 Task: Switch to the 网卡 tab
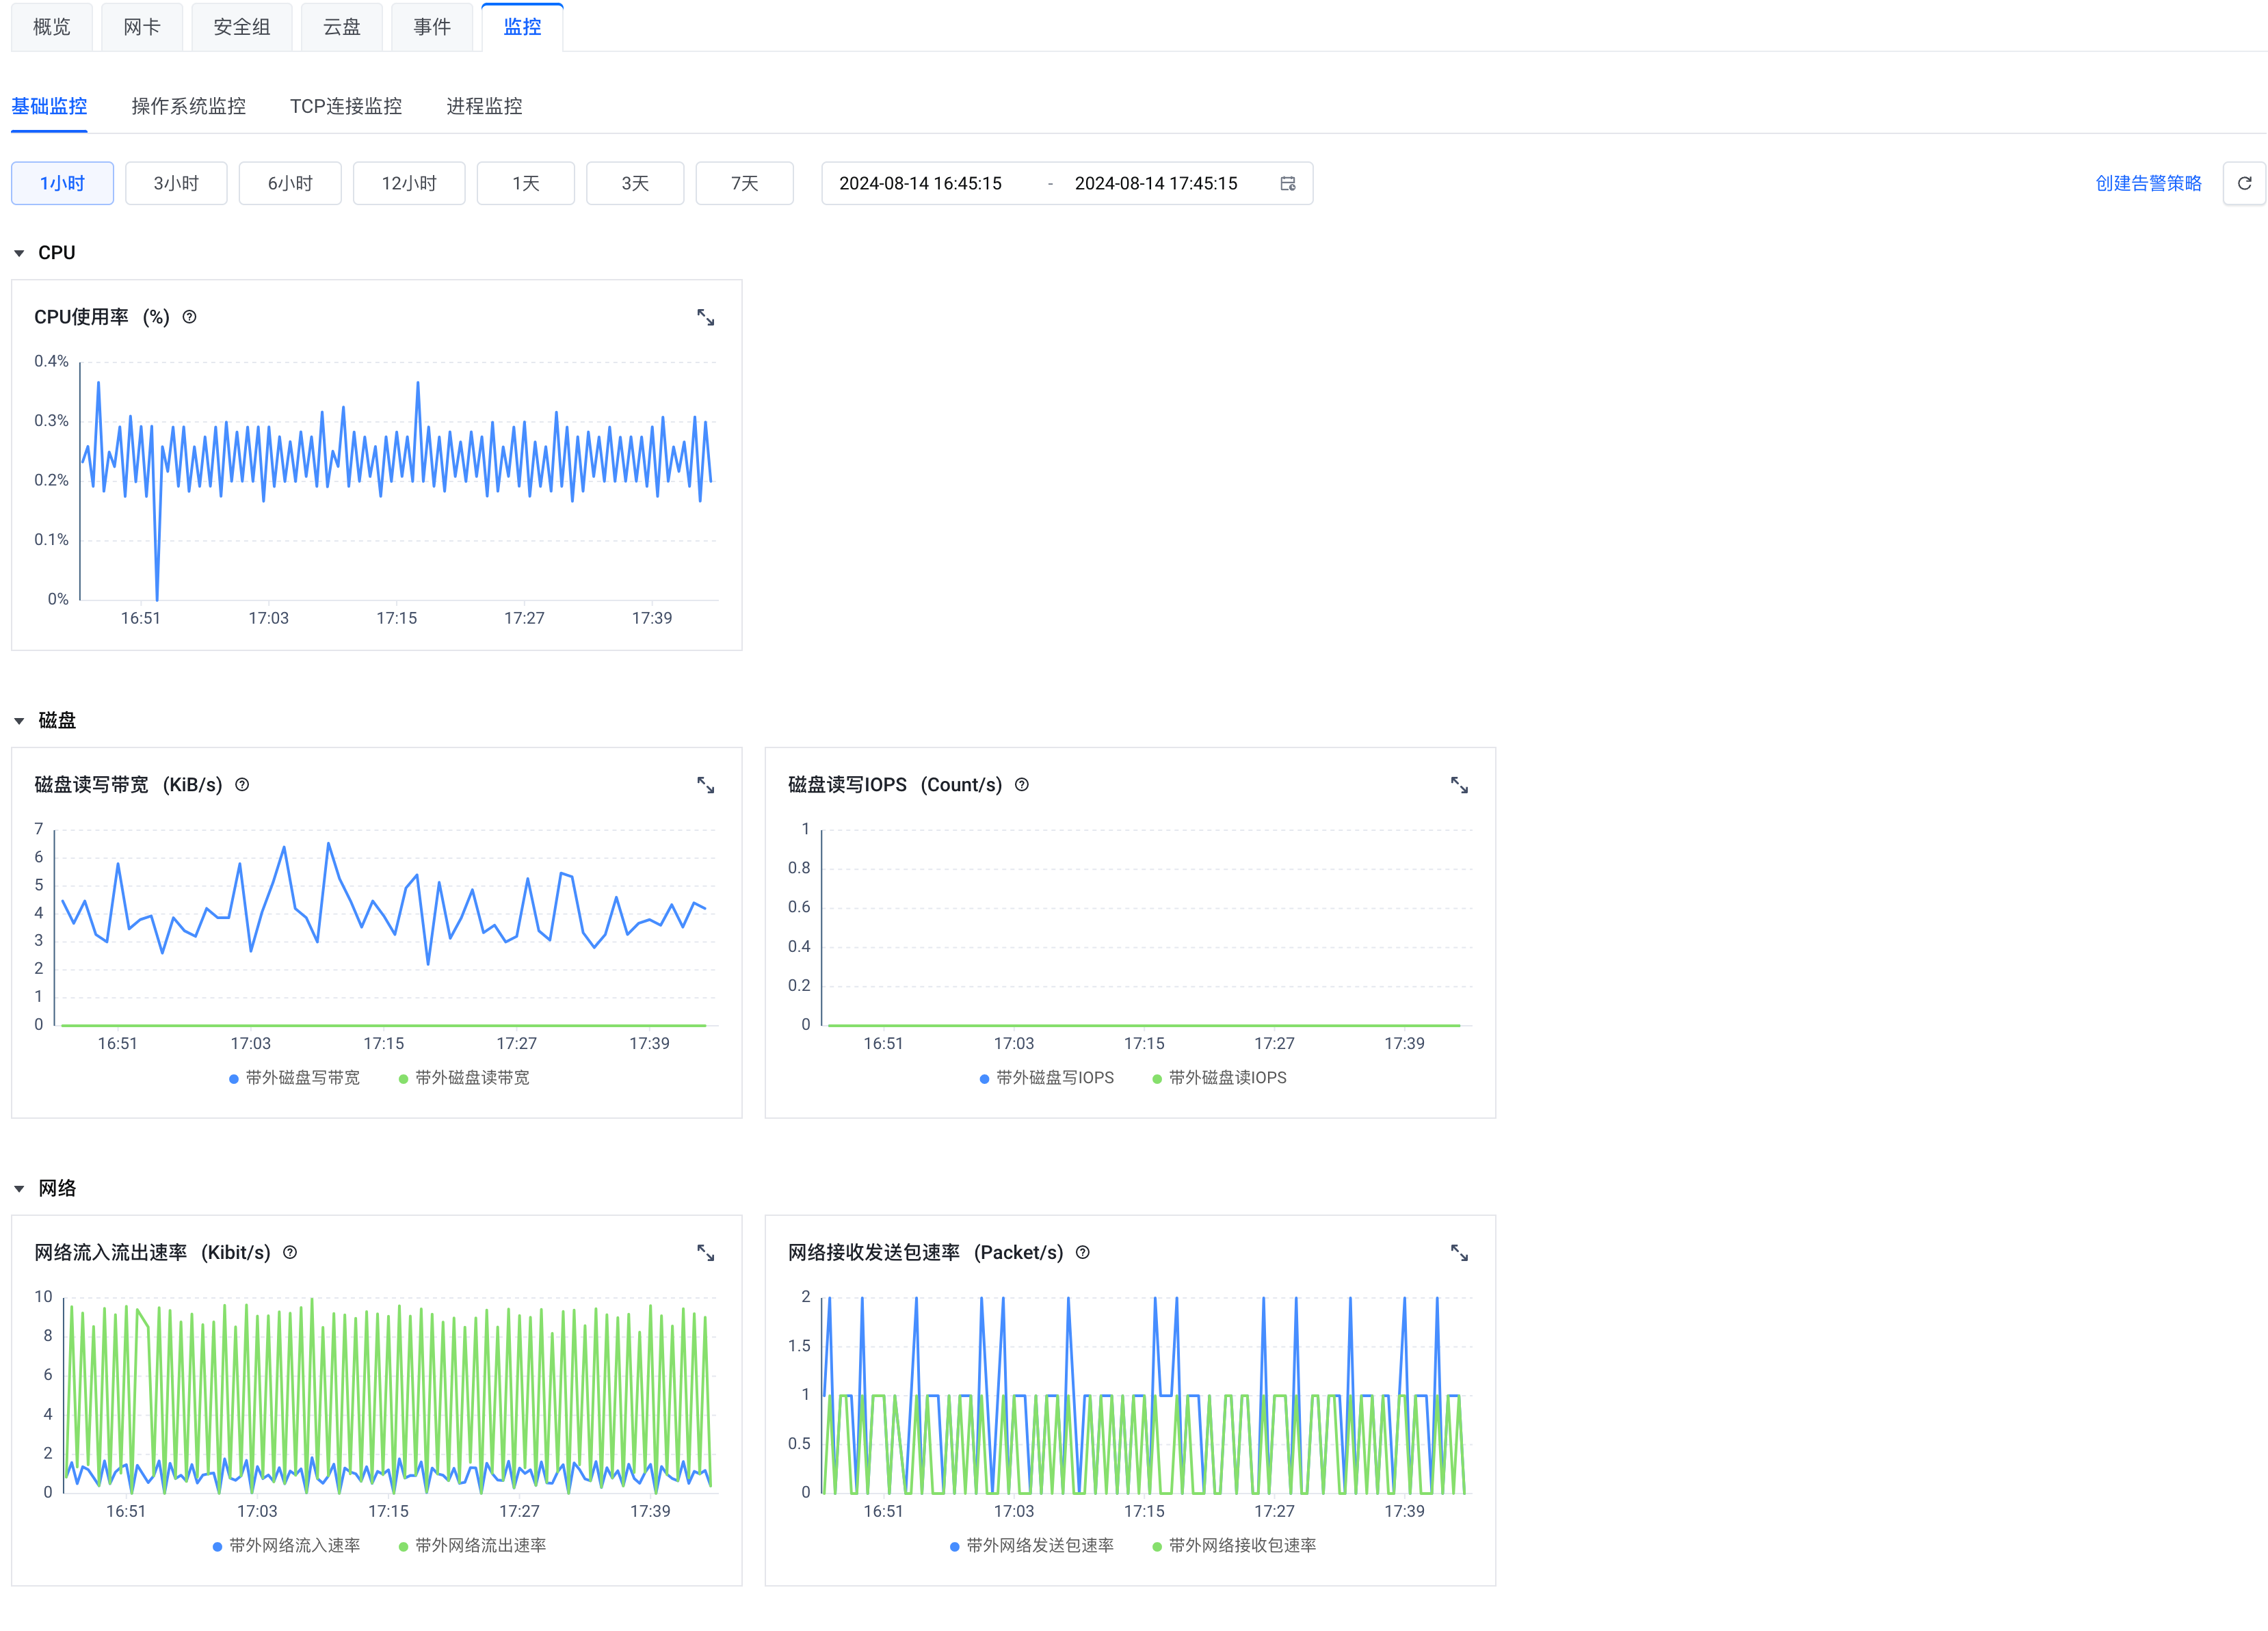[142, 27]
